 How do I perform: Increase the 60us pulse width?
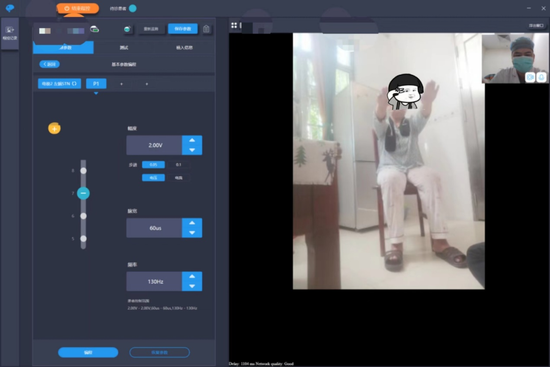(x=192, y=223)
